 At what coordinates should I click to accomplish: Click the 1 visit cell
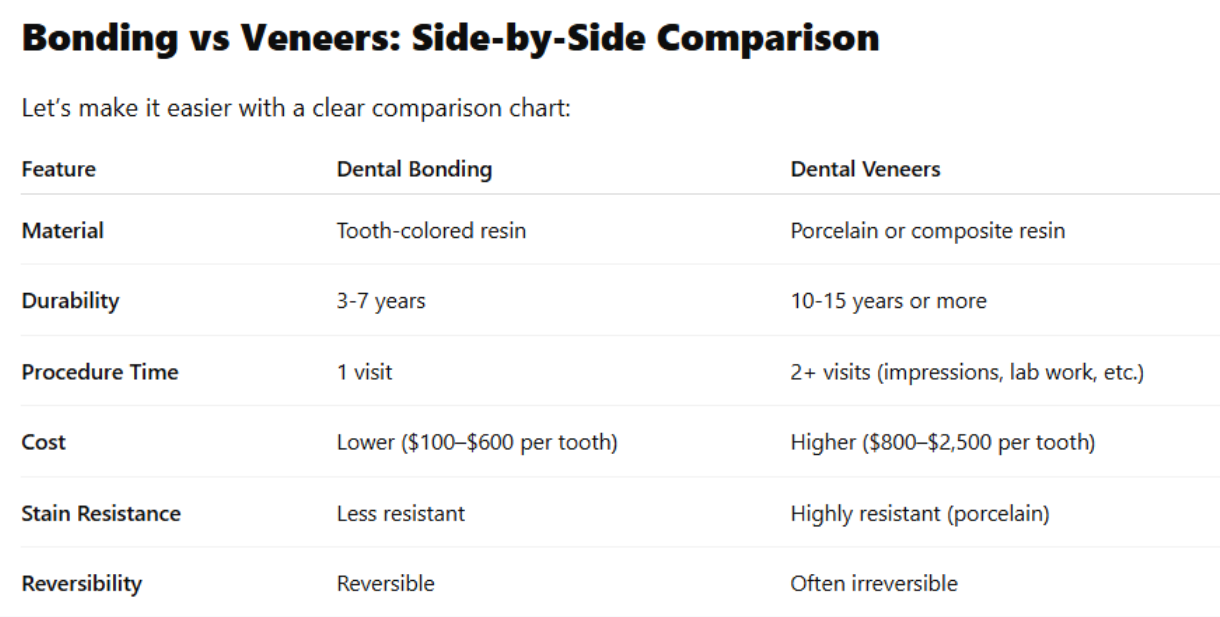click(x=365, y=372)
